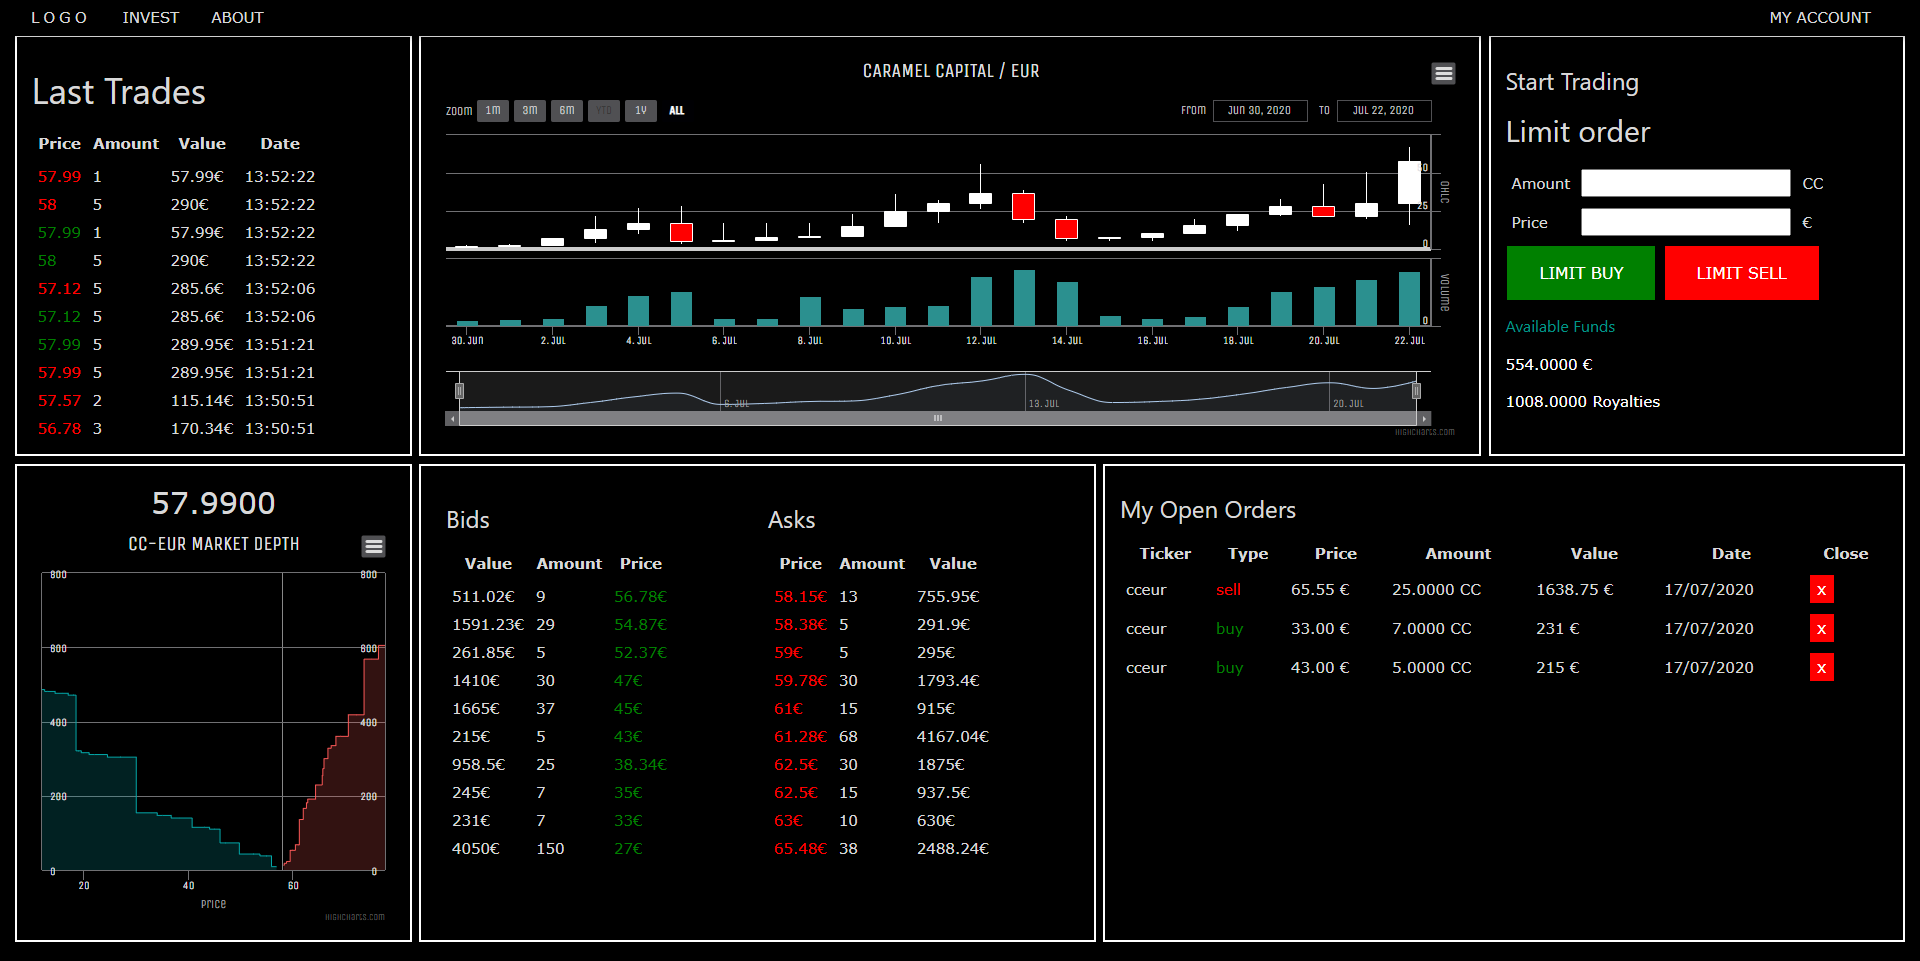Image resolution: width=1920 pixels, height=961 pixels.
Task: Set chart zoom to 6m
Action: click(x=567, y=111)
